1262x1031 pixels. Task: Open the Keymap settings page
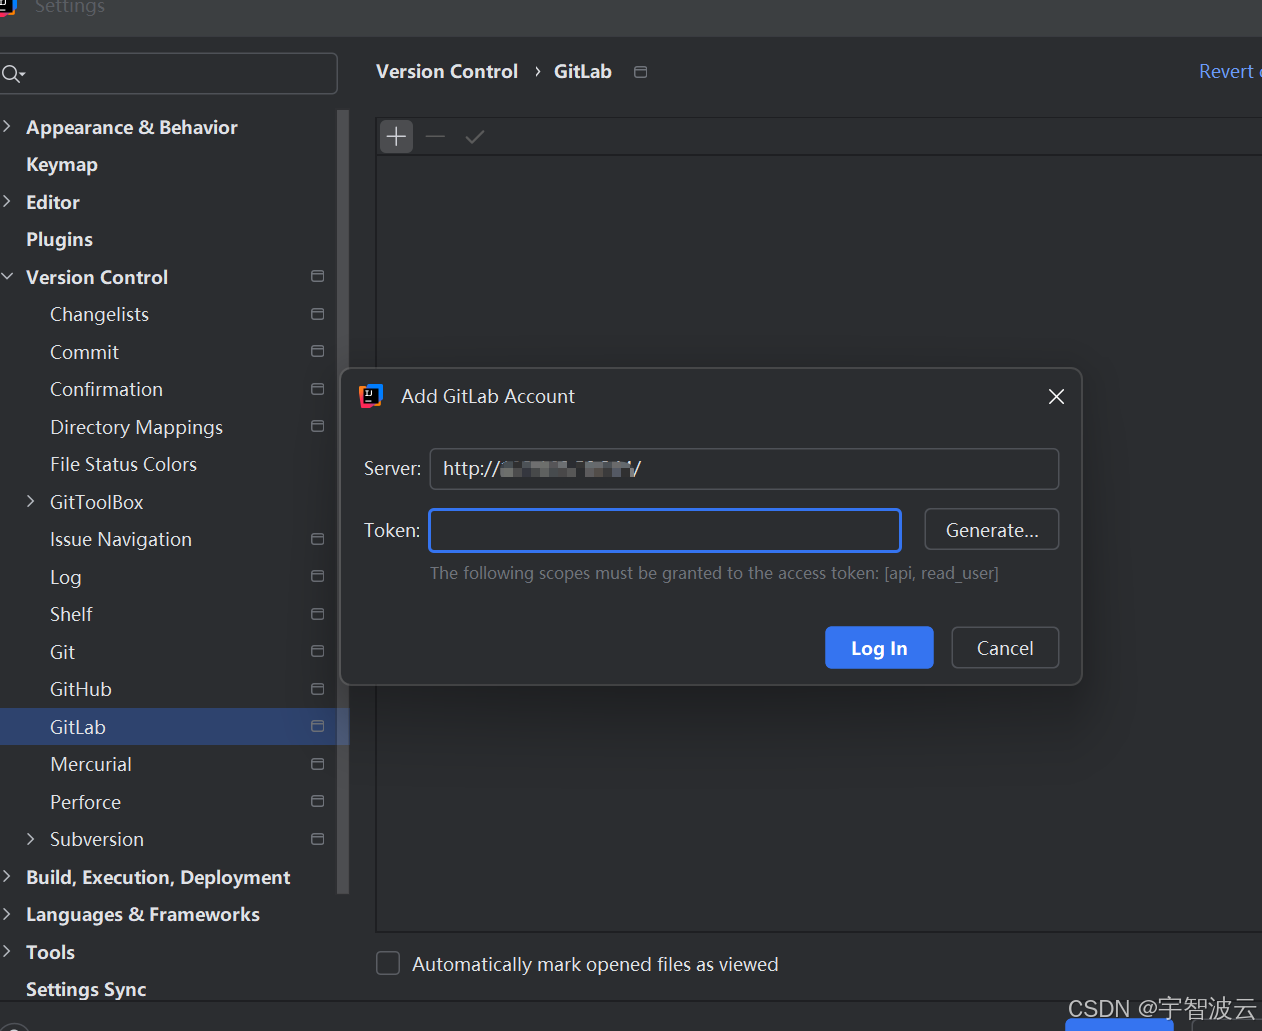pyautogui.click(x=62, y=164)
